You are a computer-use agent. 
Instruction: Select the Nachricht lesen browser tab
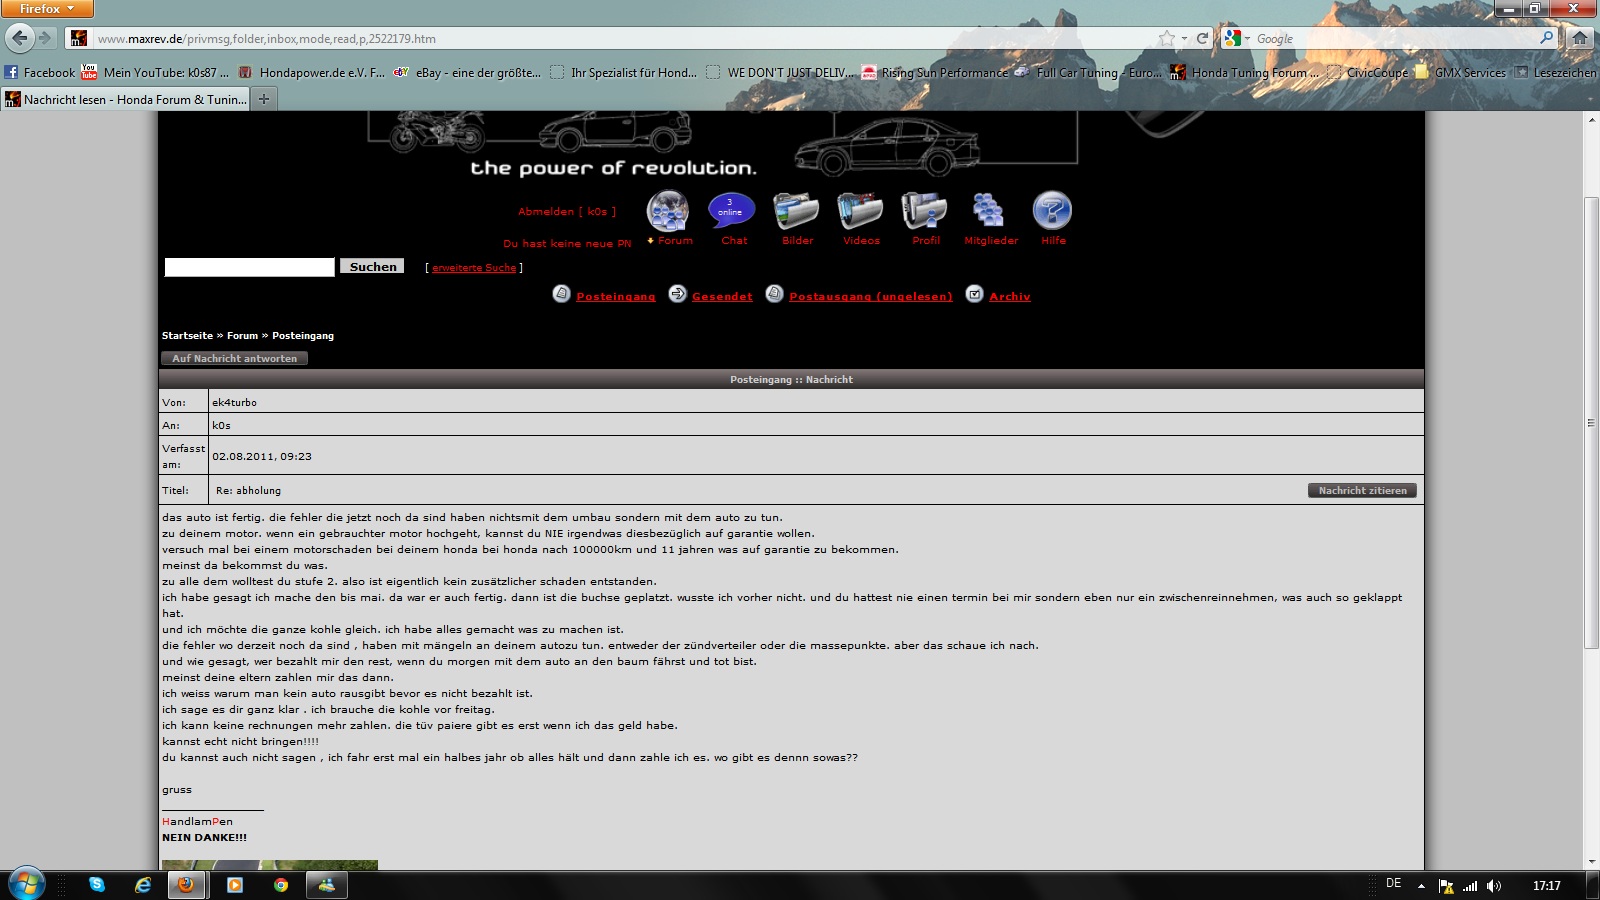[x=125, y=99]
